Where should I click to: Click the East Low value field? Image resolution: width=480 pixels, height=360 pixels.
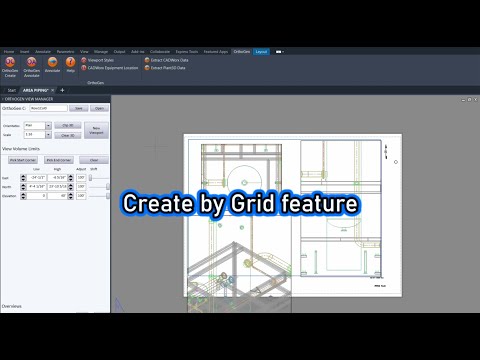pos(37,178)
